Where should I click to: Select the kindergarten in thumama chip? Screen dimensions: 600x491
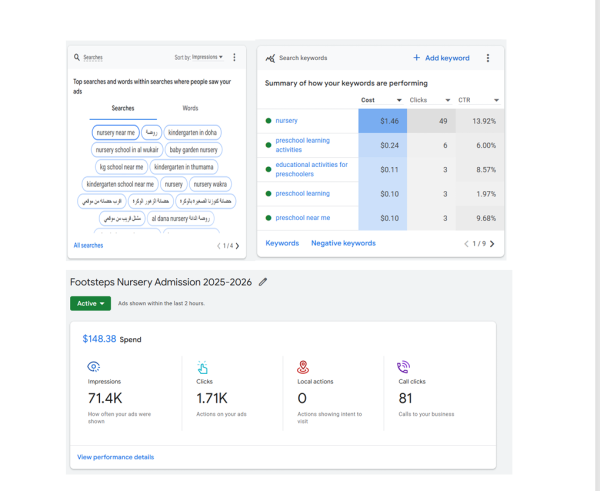click(x=184, y=167)
